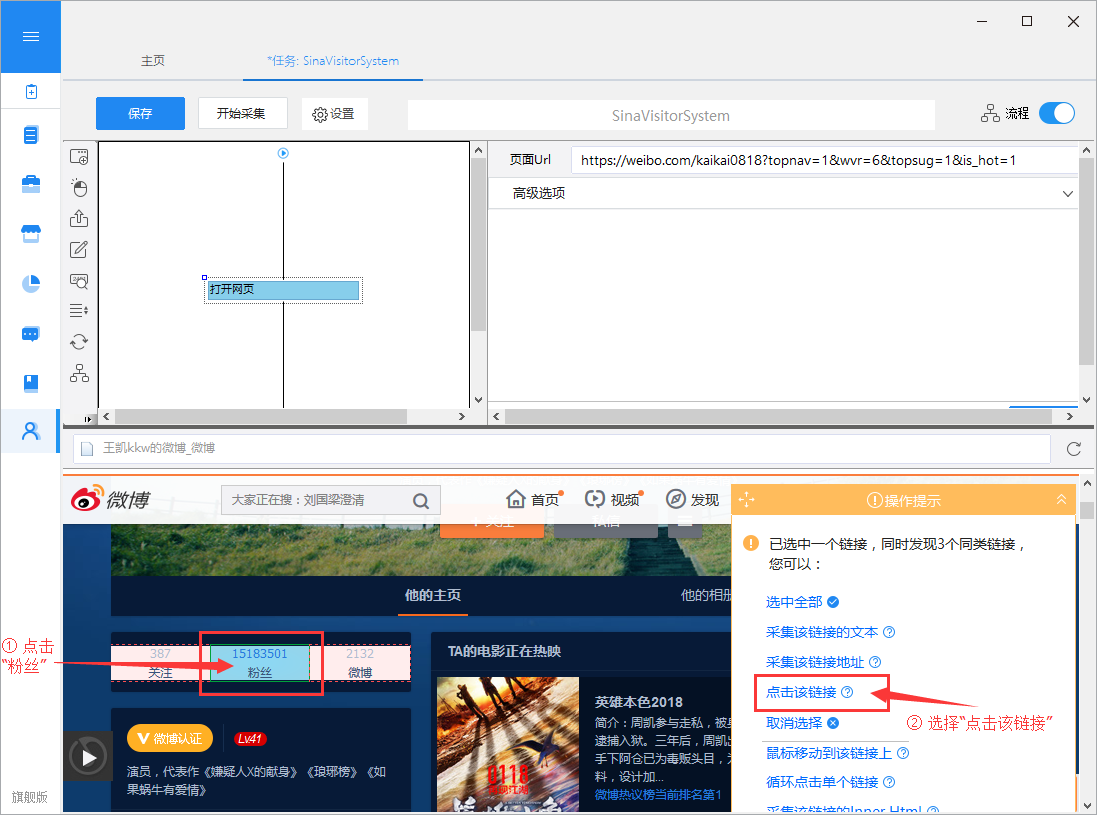Screen dimensions: 1097x815
Task: Select the loop step tool
Action: click(79, 341)
